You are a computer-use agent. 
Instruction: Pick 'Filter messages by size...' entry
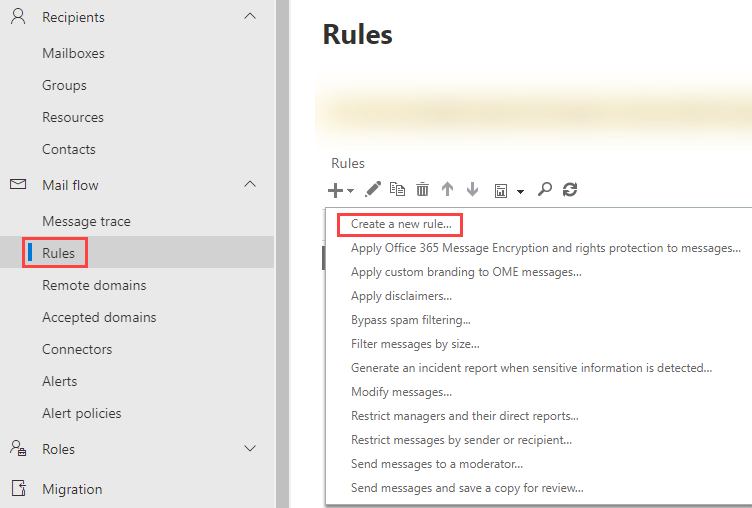click(x=414, y=344)
